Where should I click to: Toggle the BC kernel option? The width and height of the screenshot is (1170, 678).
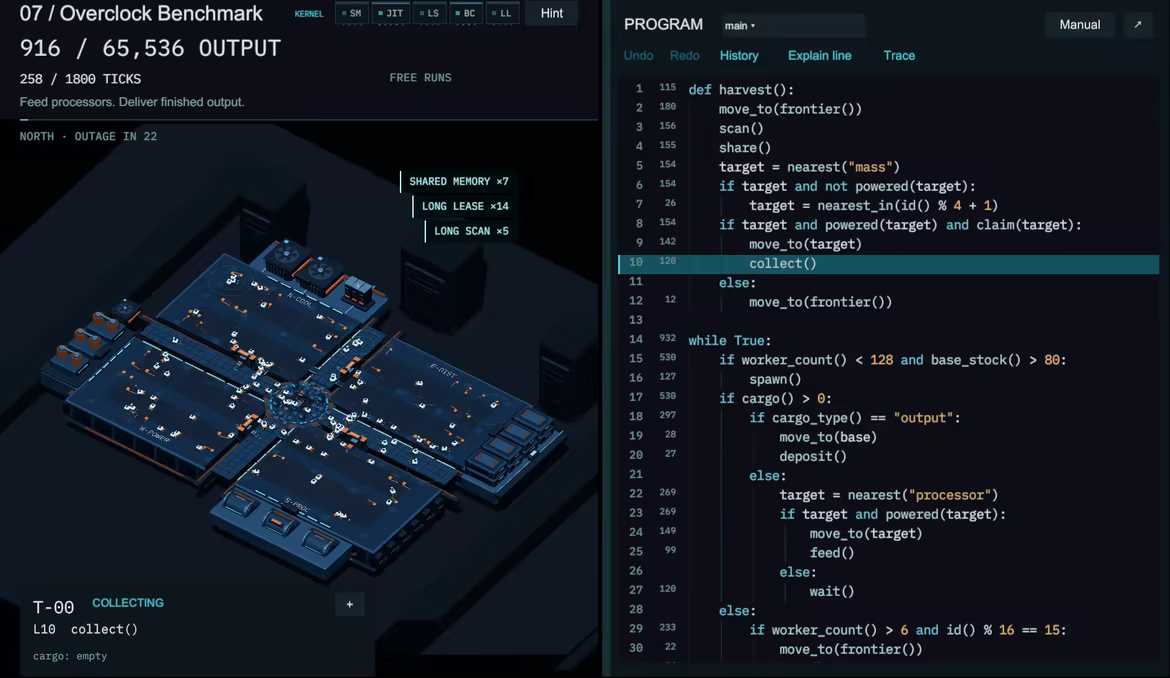click(466, 13)
